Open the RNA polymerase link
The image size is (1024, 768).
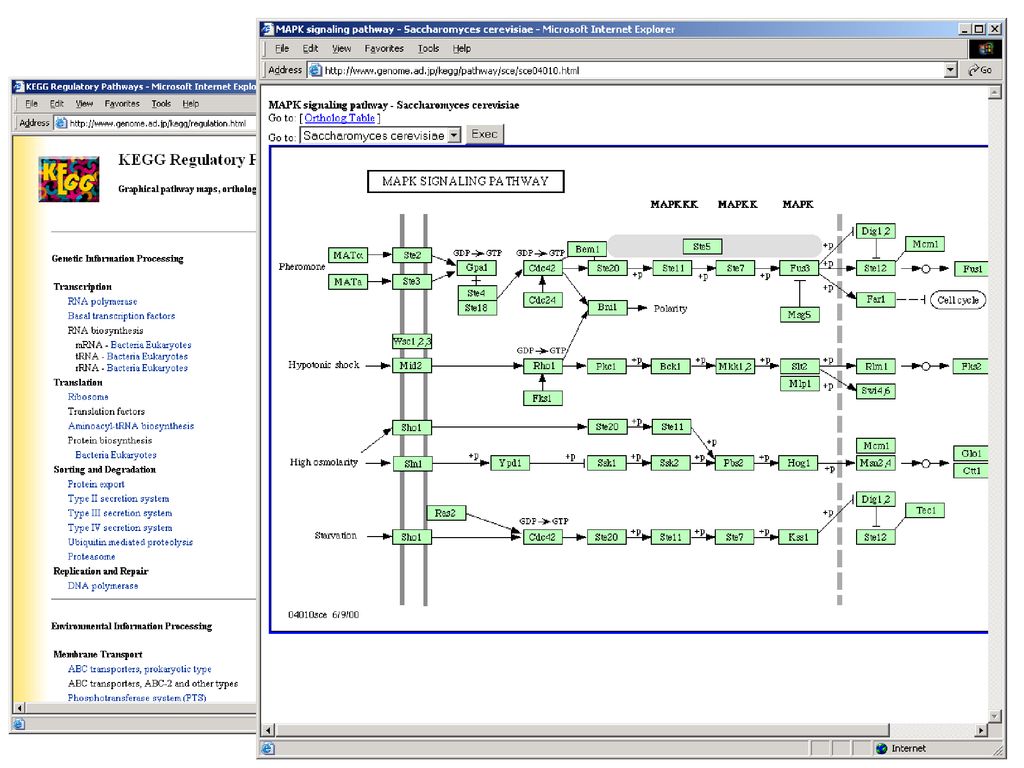point(103,302)
